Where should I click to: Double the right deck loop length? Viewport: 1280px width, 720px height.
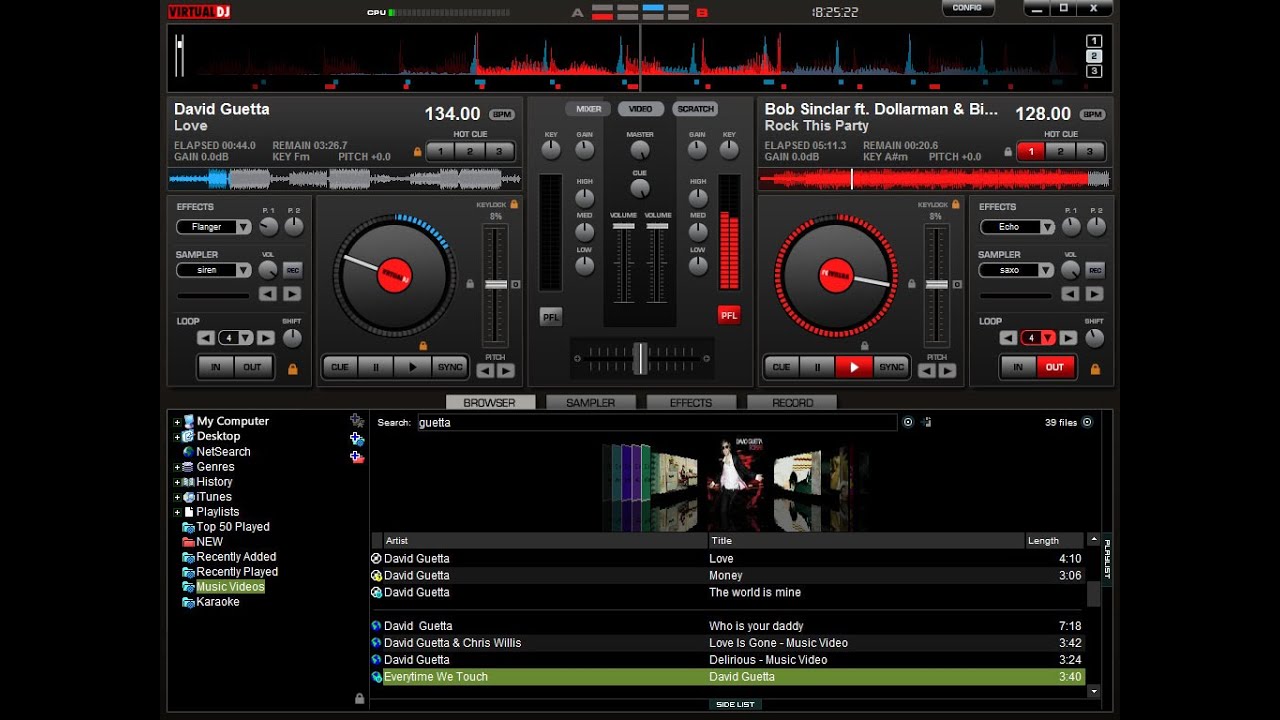click(1068, 338)
